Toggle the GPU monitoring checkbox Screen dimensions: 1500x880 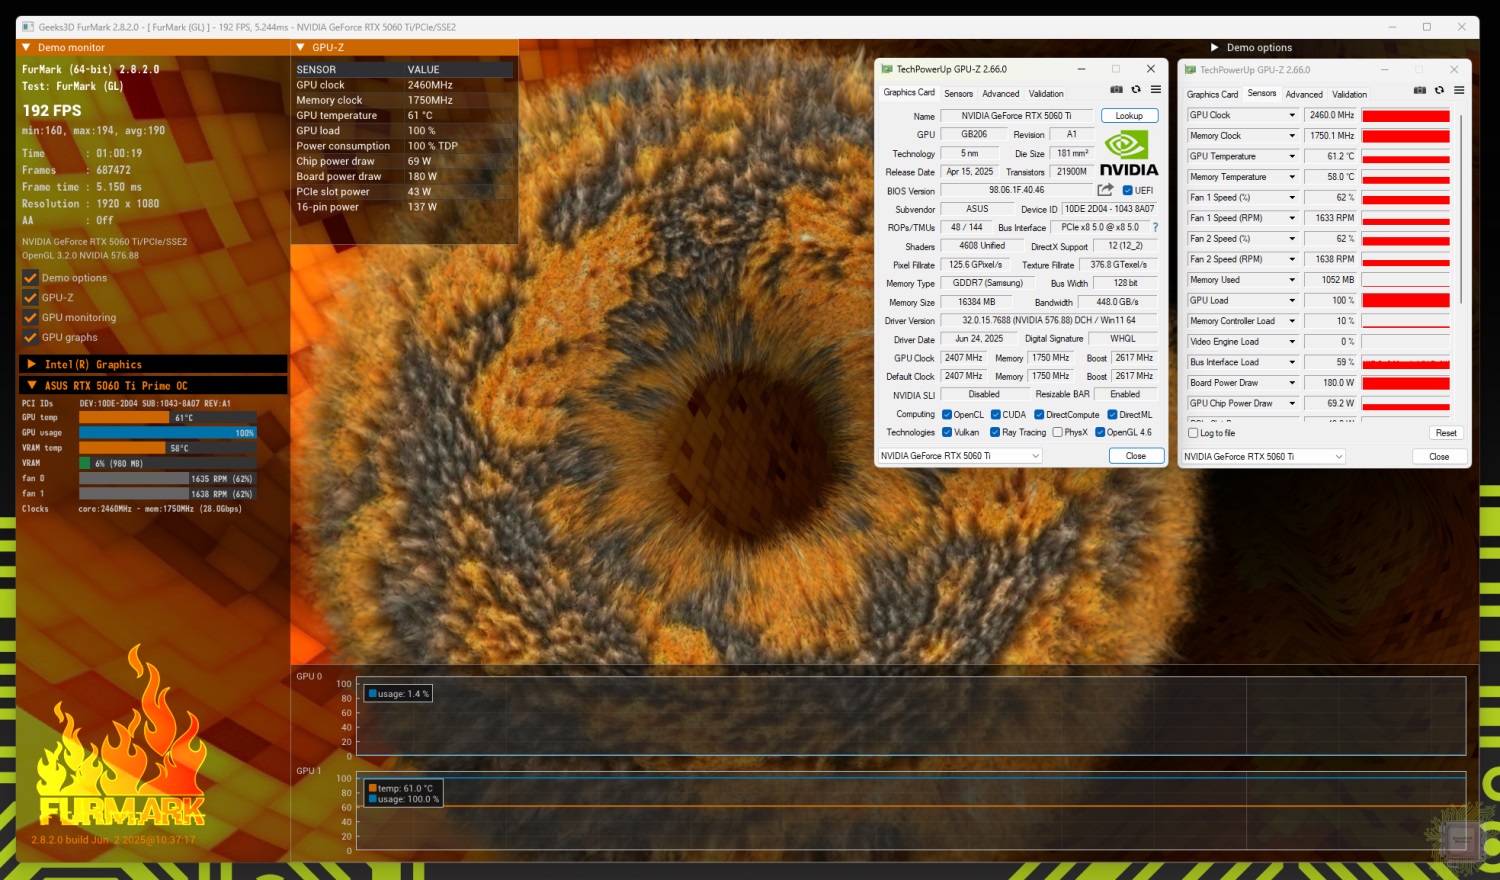click(x=30, y=318)
